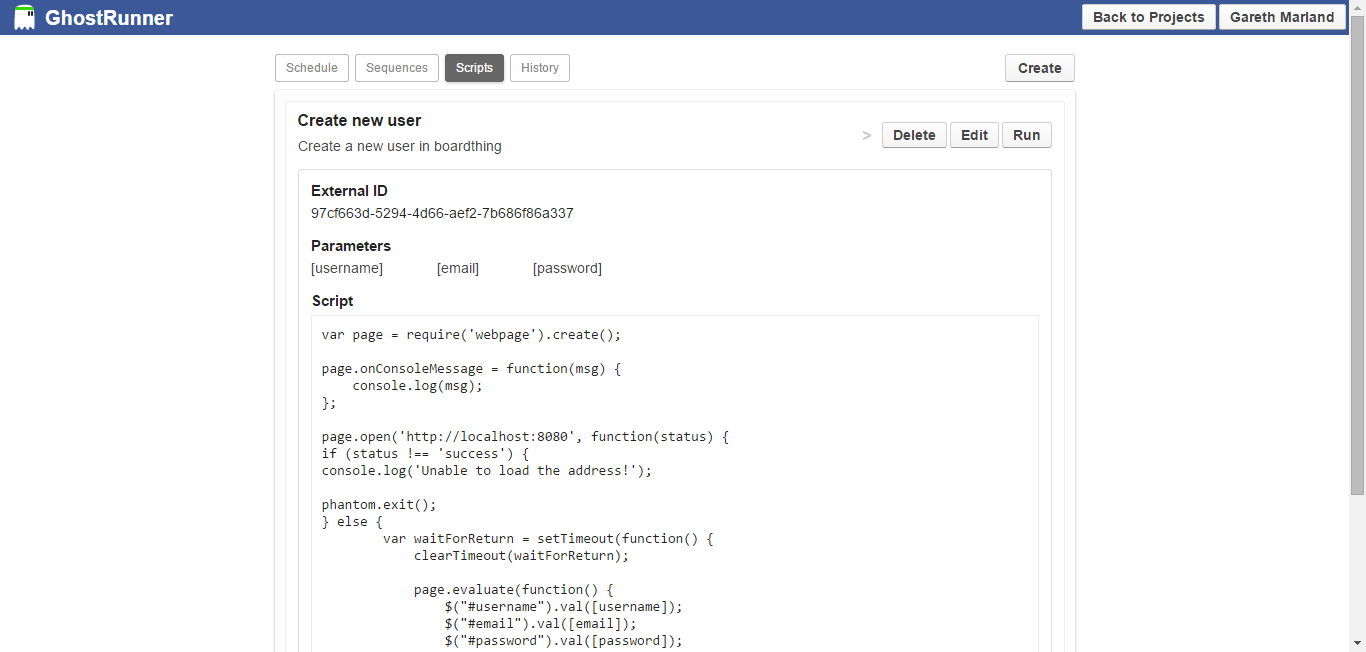
Task: Click the [password] parameter
Action: 567,268
